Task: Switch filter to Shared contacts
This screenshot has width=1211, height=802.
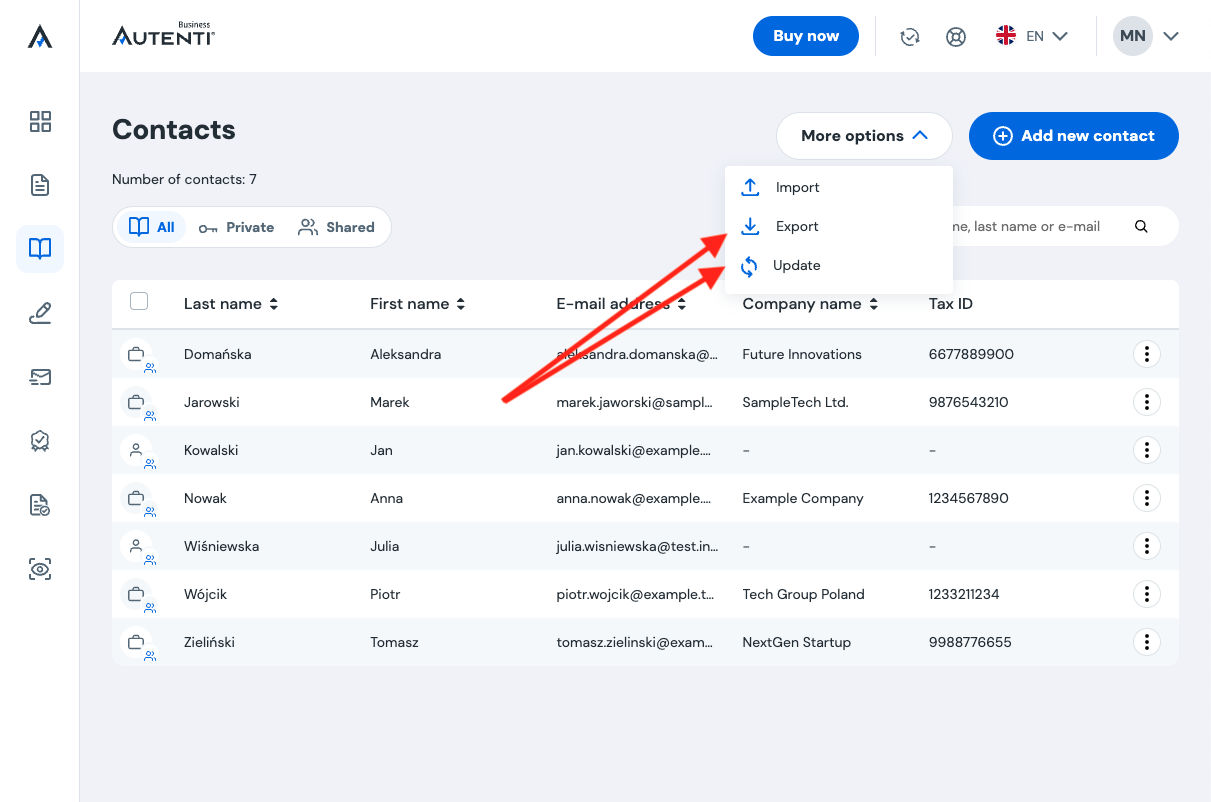Action: [337, 227]
